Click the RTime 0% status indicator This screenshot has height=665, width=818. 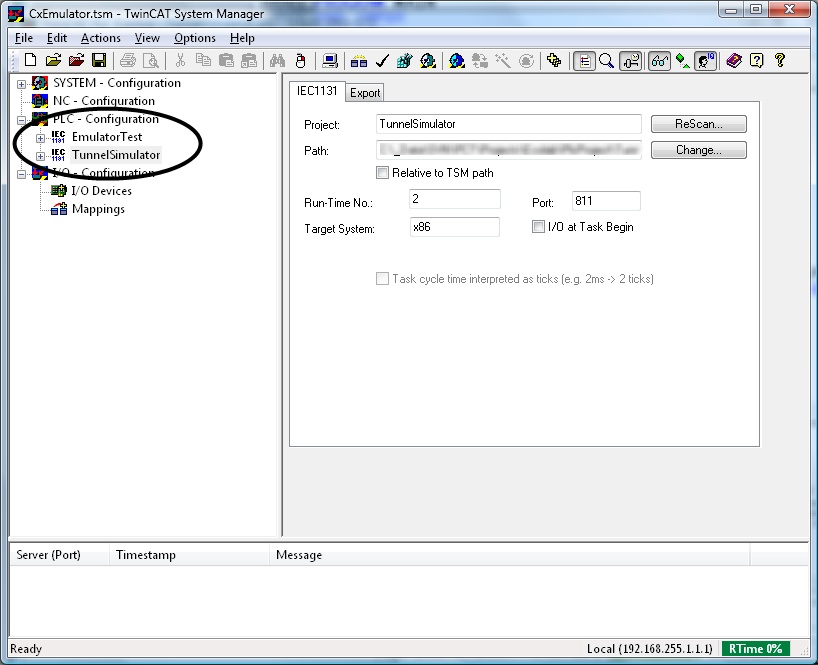755,649
